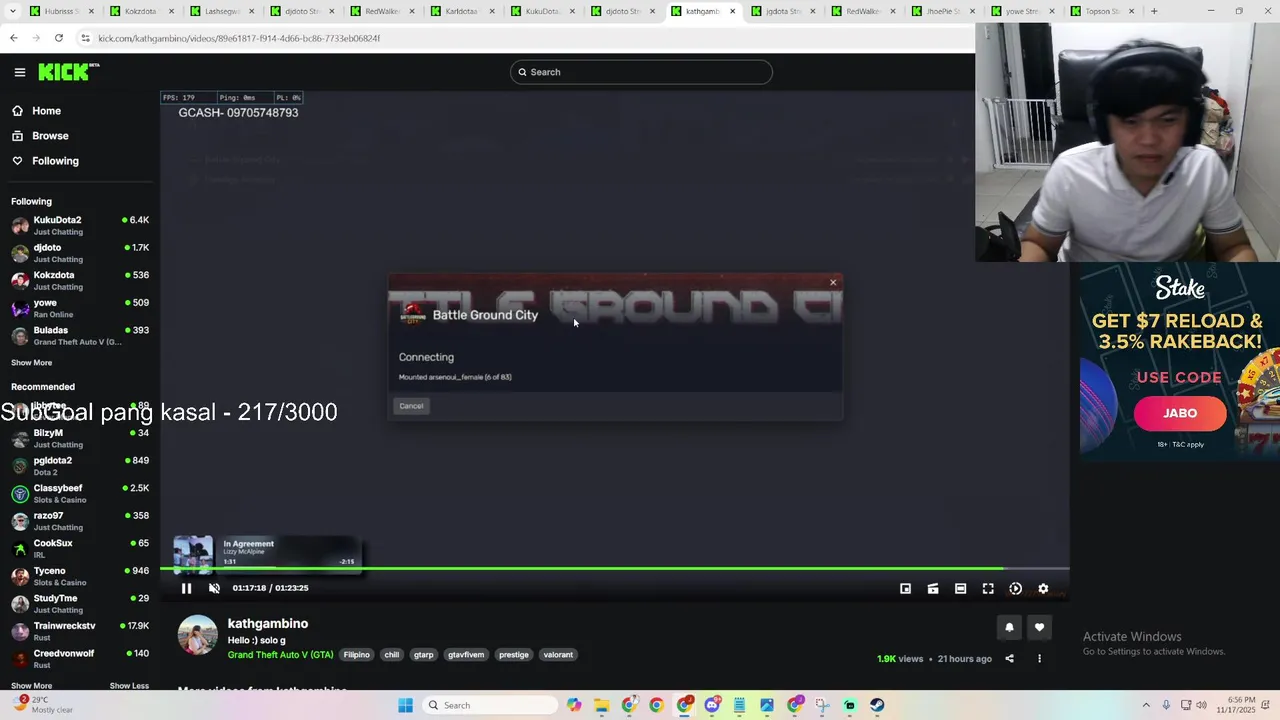
Task: Open File Explorer from taskbar
Action: (x=602, y=705)
